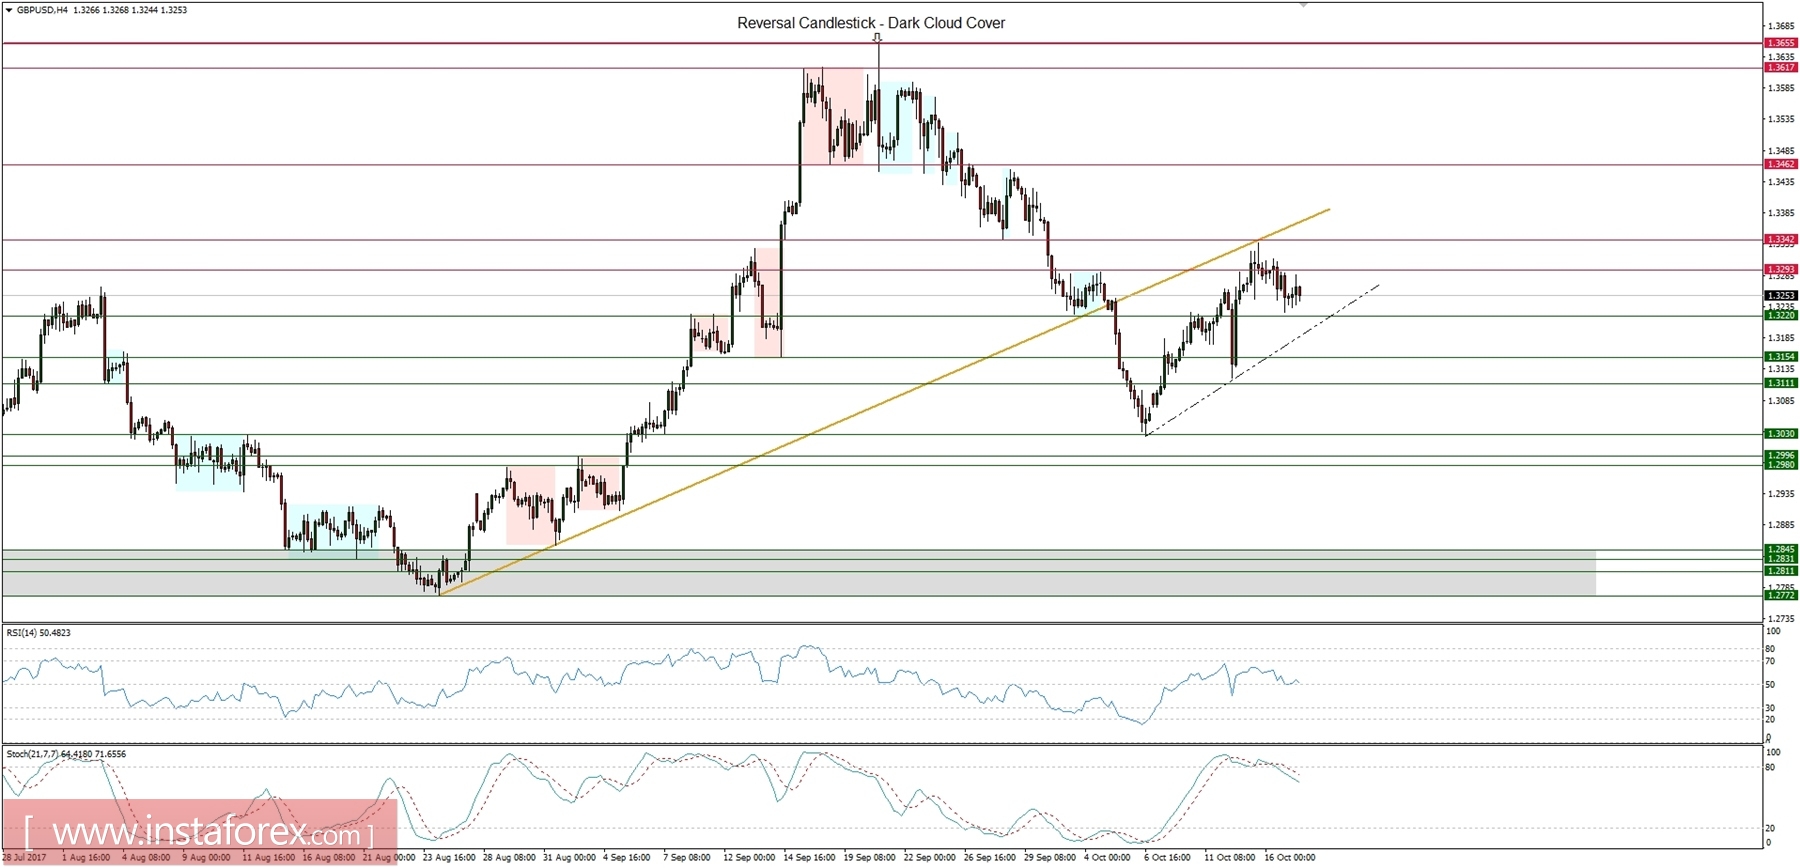Screen dimensions: 1800x868
Task: Select the green 1.2996 support price label
Action: [1781, 455]
